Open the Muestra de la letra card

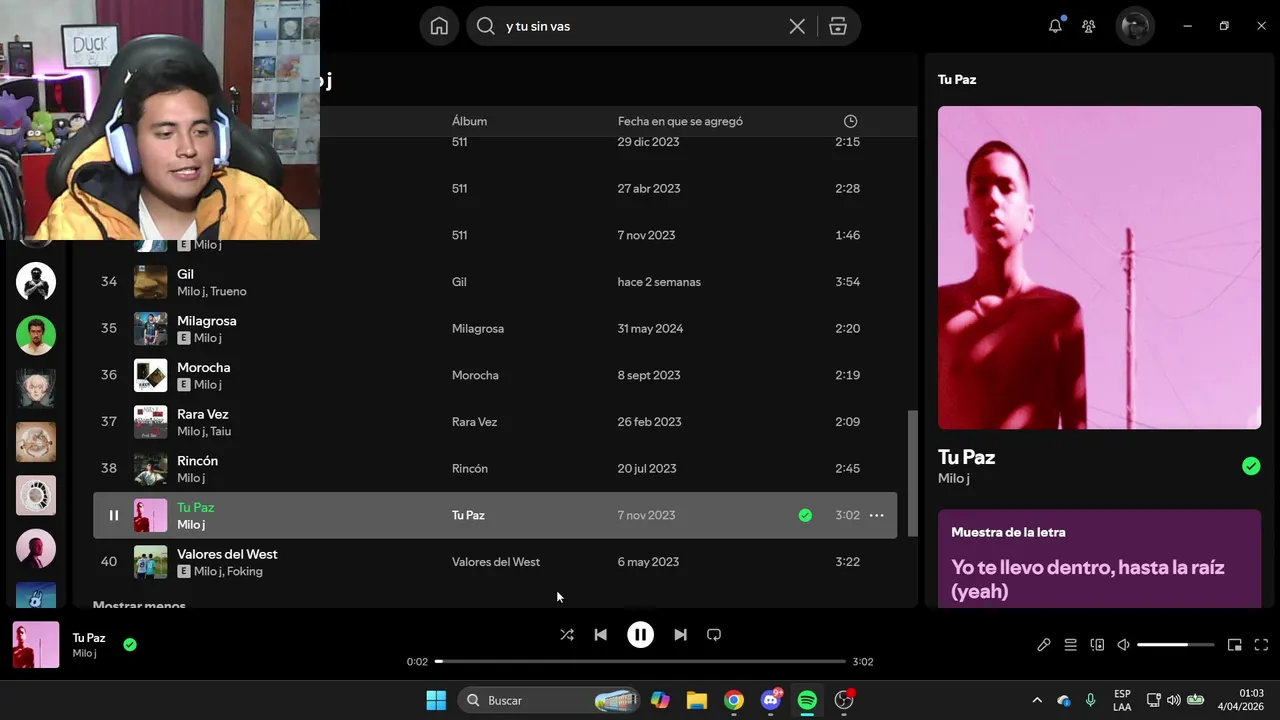1099,558
